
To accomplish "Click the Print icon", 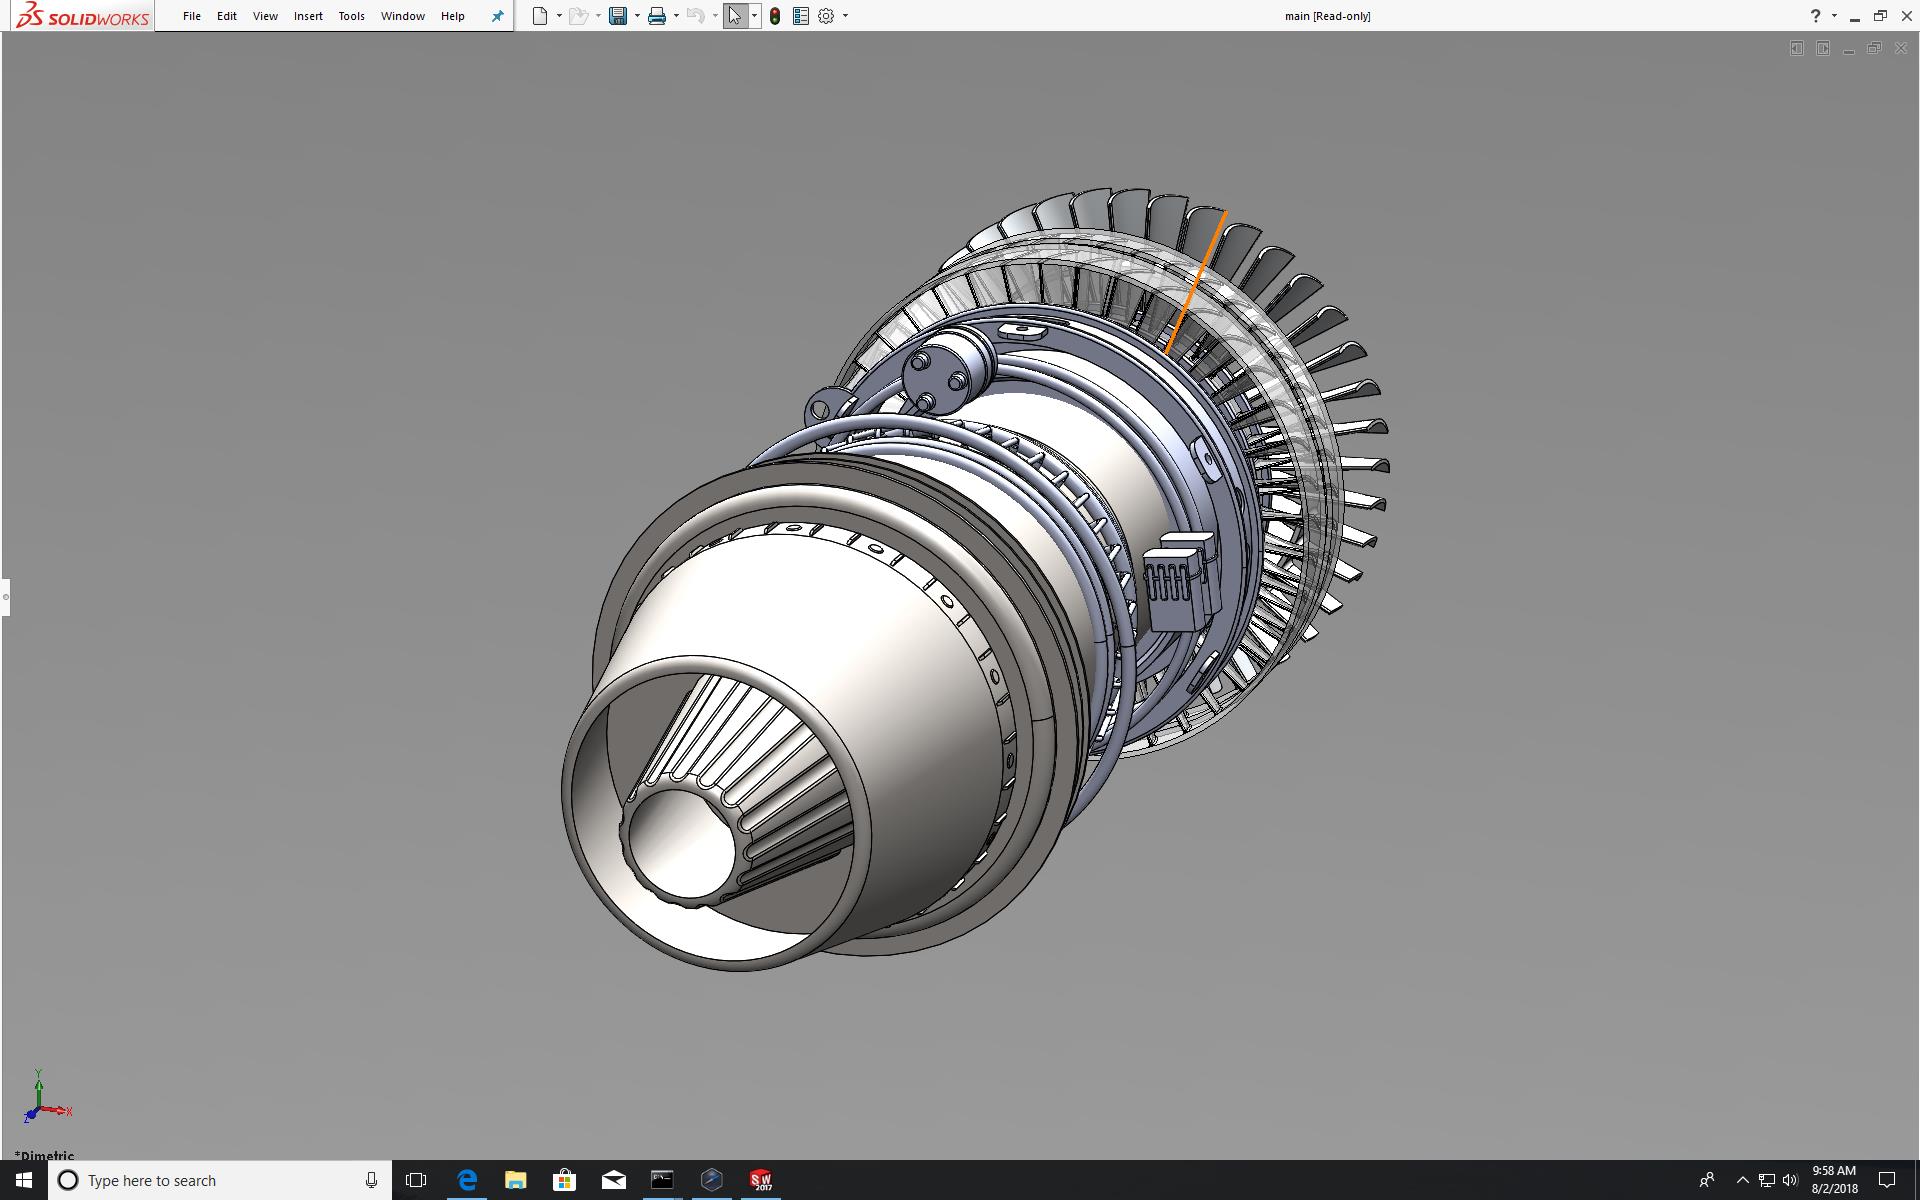I will [657, 16].
